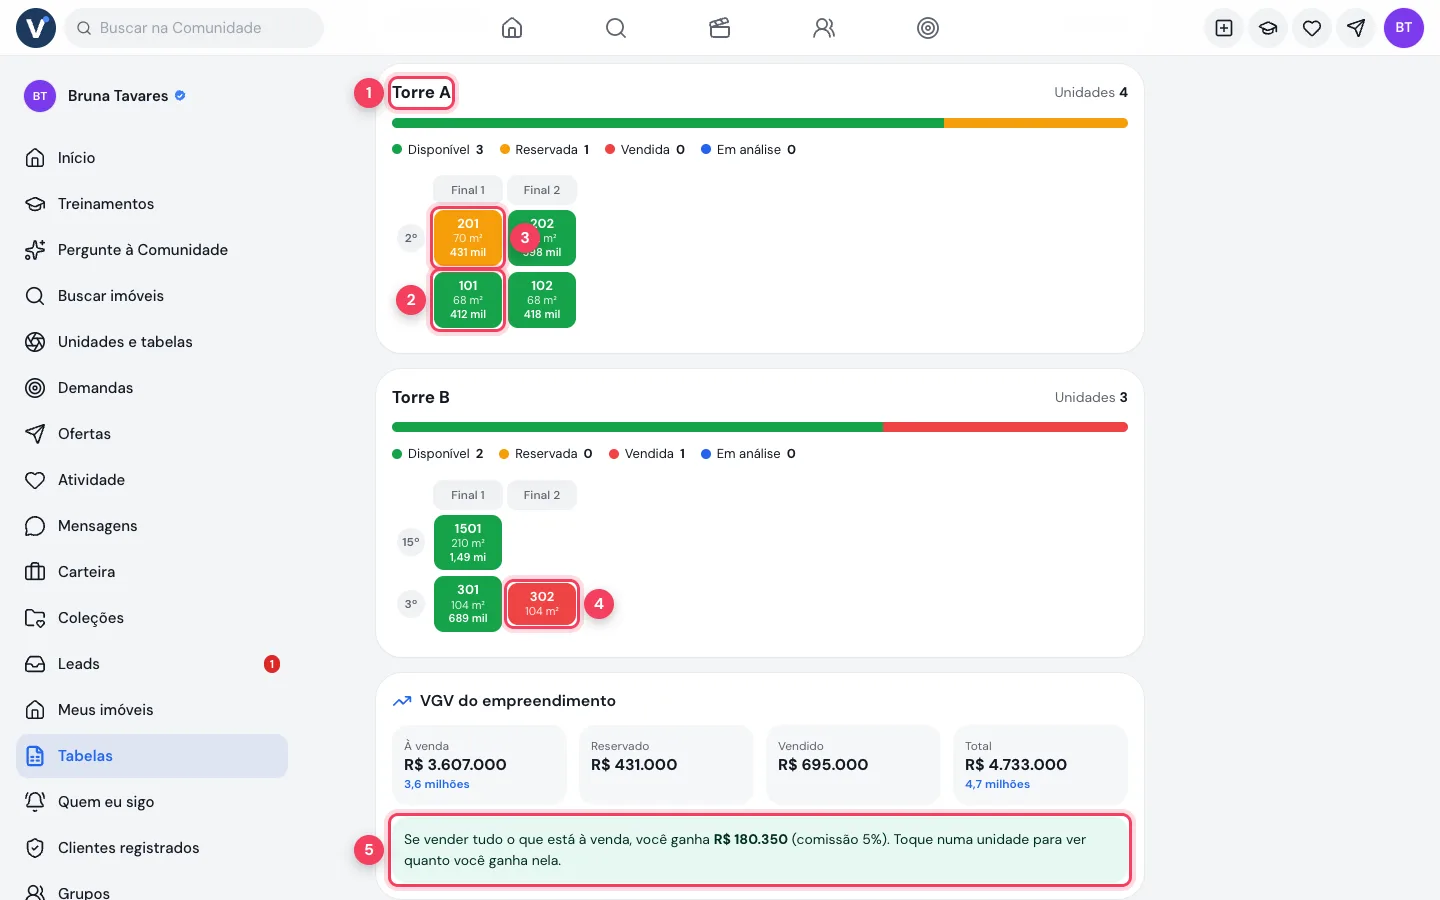Image resolution: width=1440 pixels, height=900 pixels.
Task: Open Demandas in sidebar
Action: 152,388
